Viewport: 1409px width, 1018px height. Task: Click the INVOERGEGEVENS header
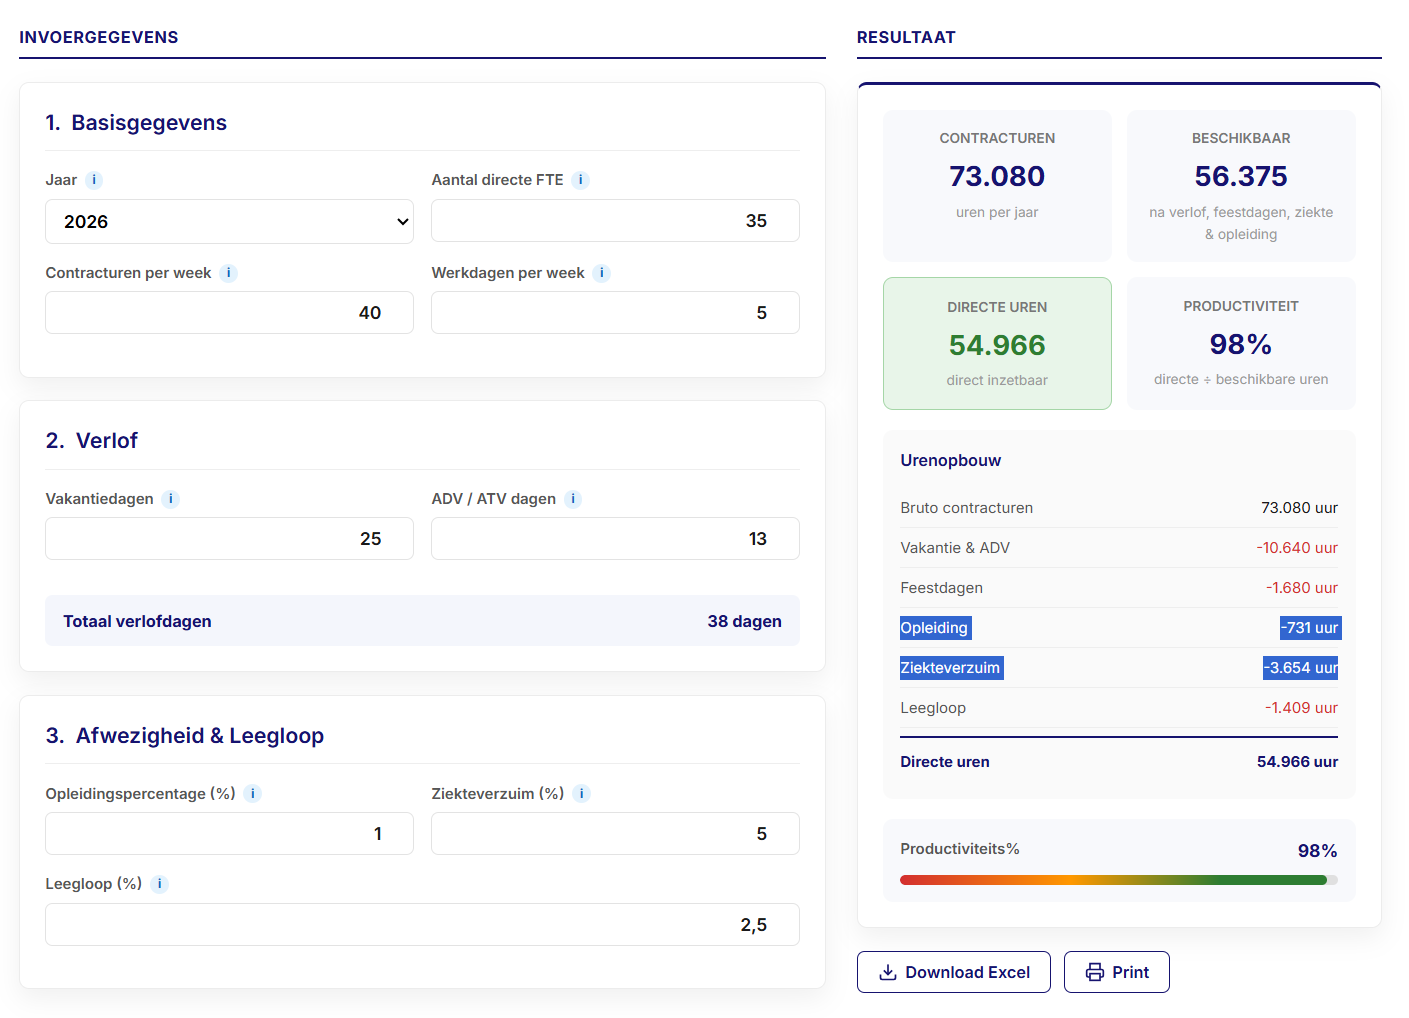(x=99, y=37)
